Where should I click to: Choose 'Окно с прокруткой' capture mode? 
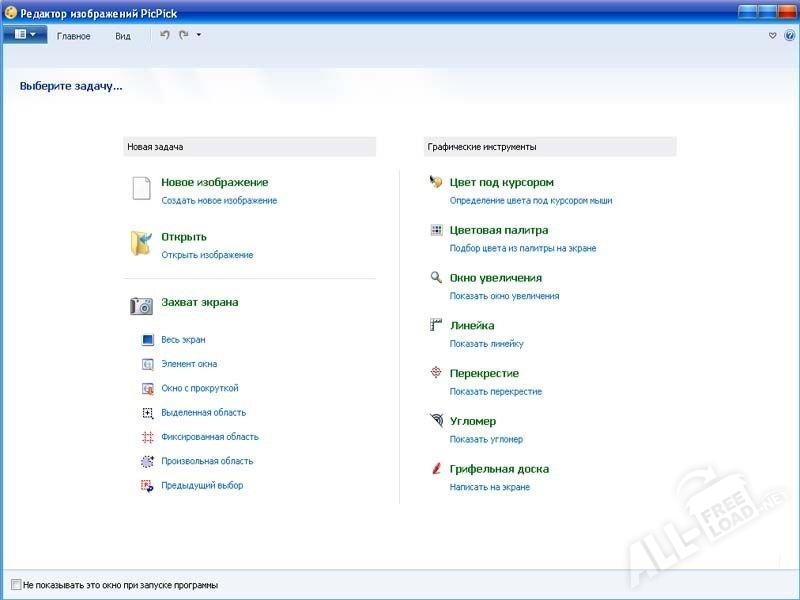[x=200, y=388]
